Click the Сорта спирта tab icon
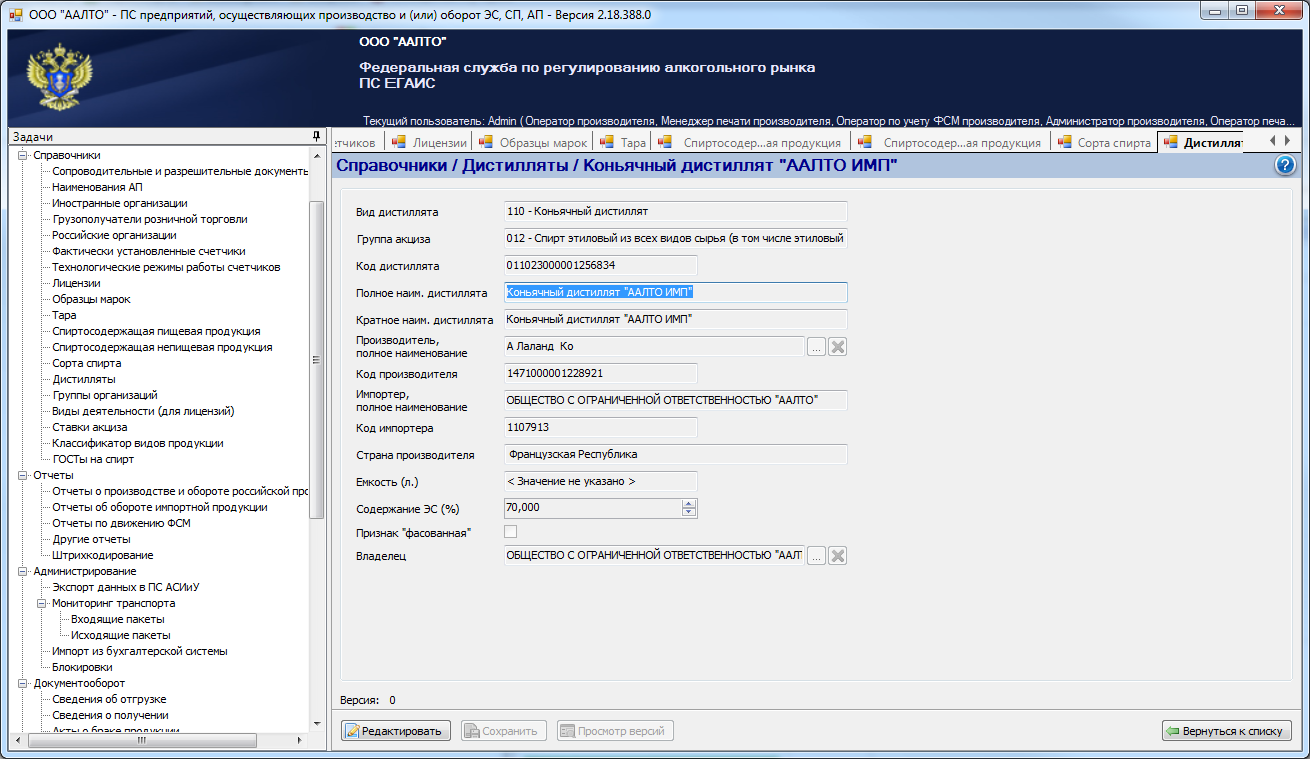Viewport: 1310px width, 759px height. [1064, 142]
